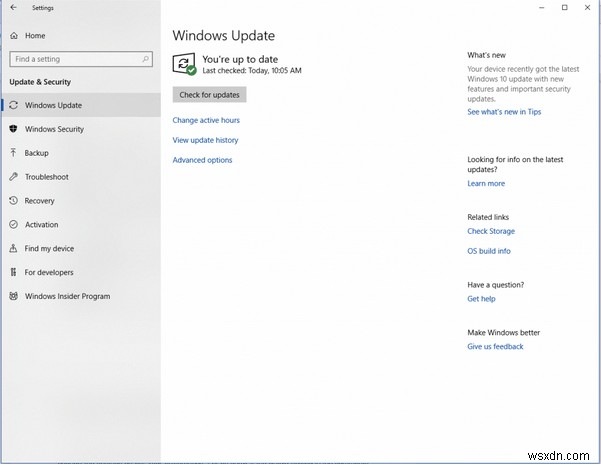Go to the Backup section
This screenshot has width=601, height=466.
tap(81, 153)
